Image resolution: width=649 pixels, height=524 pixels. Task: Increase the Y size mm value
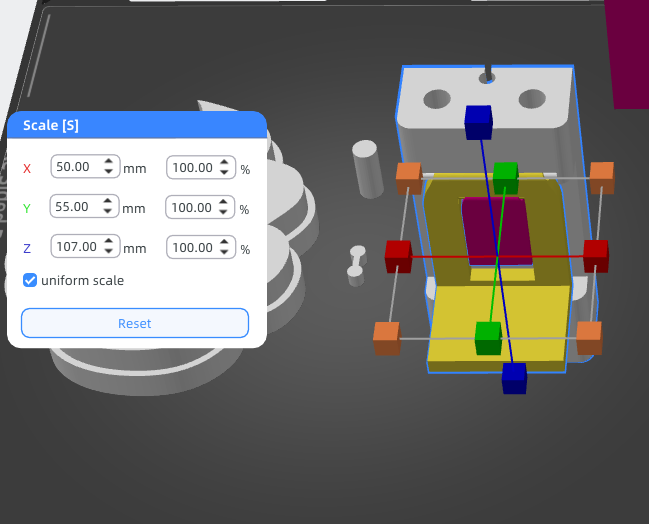(108, 201)
